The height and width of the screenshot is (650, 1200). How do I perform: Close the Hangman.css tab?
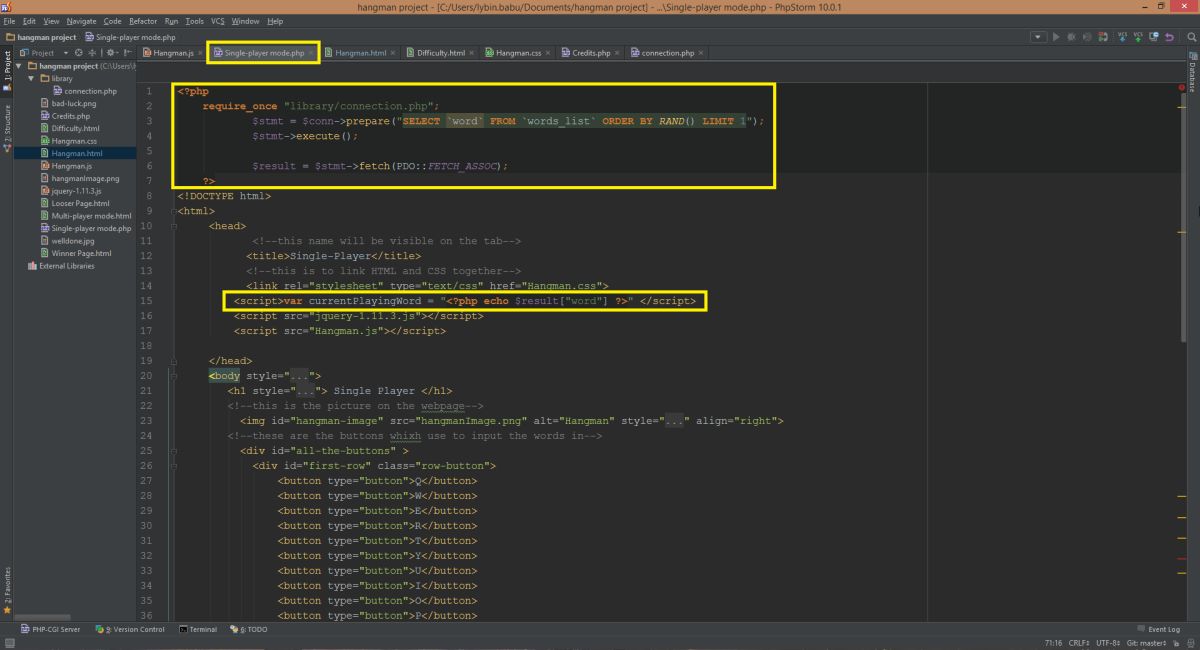coord(546,53)
